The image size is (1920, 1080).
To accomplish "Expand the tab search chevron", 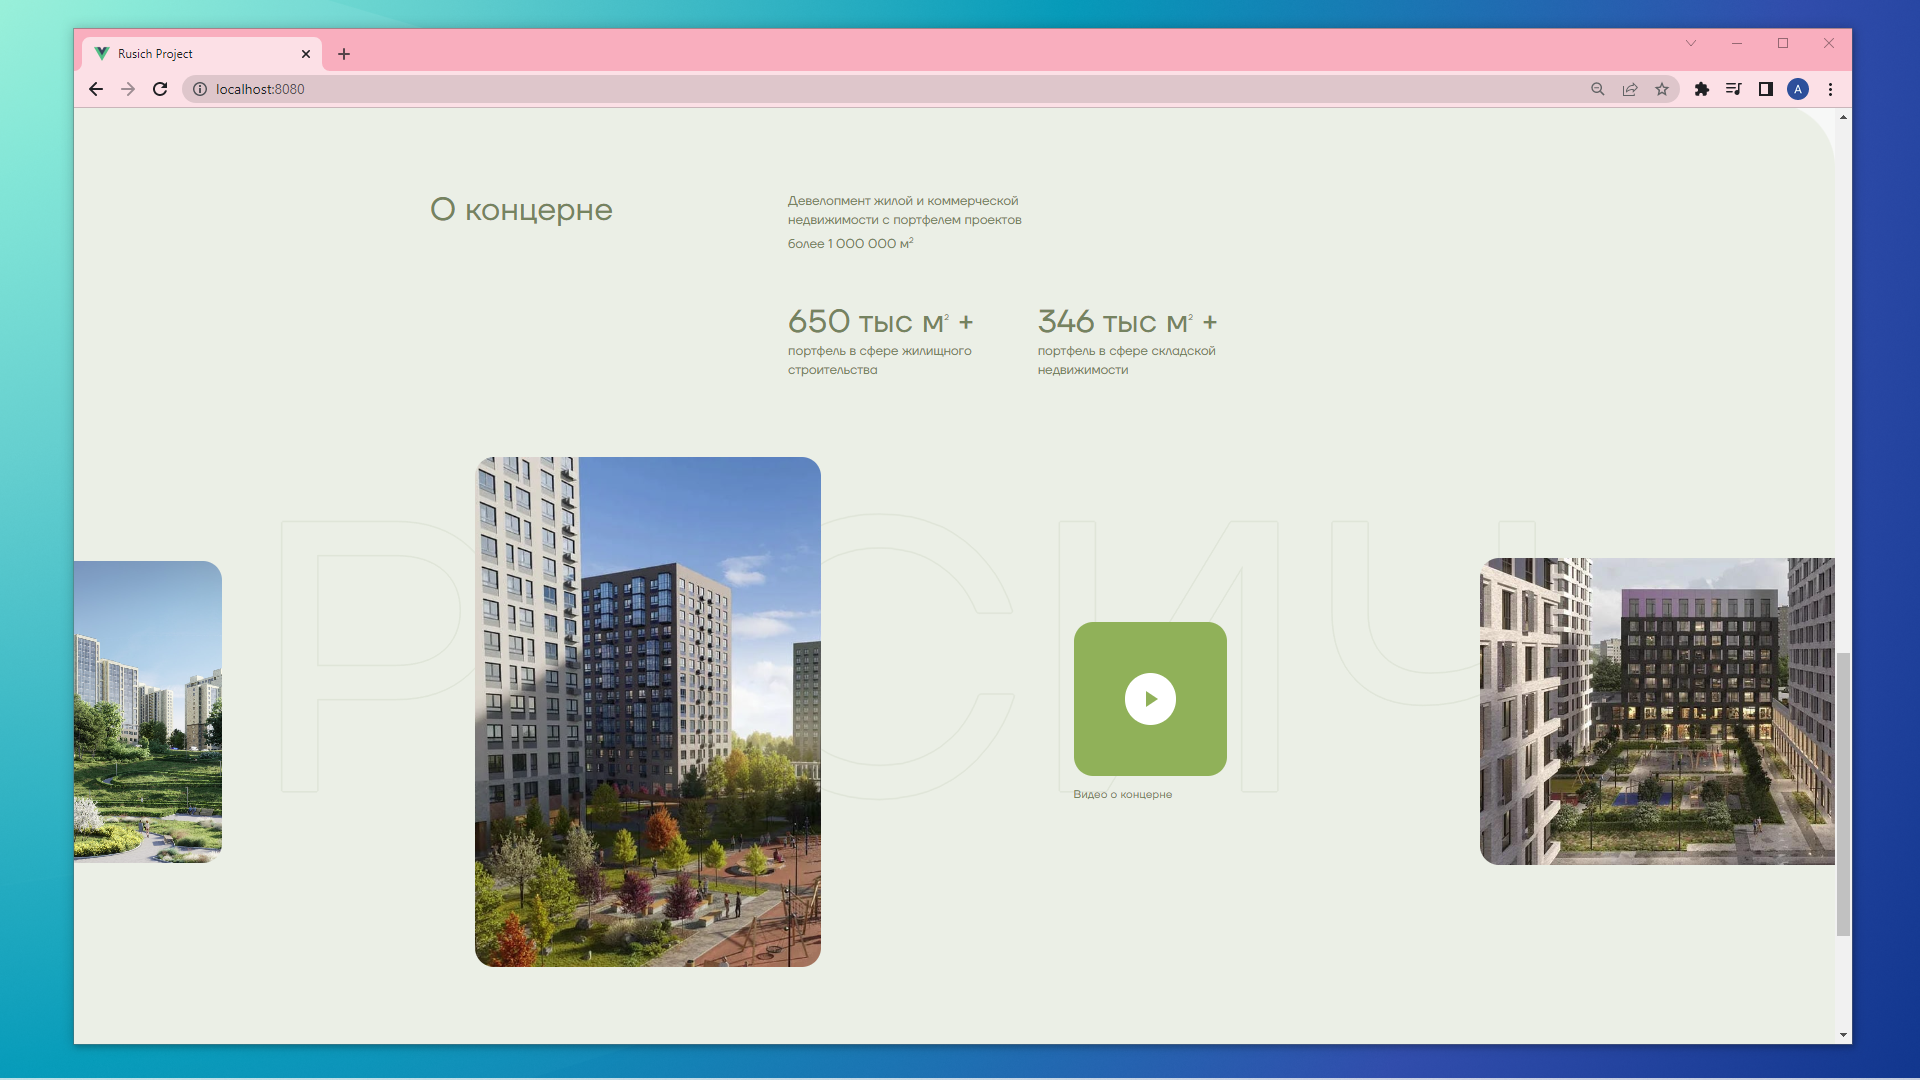I will [1691, 43].
